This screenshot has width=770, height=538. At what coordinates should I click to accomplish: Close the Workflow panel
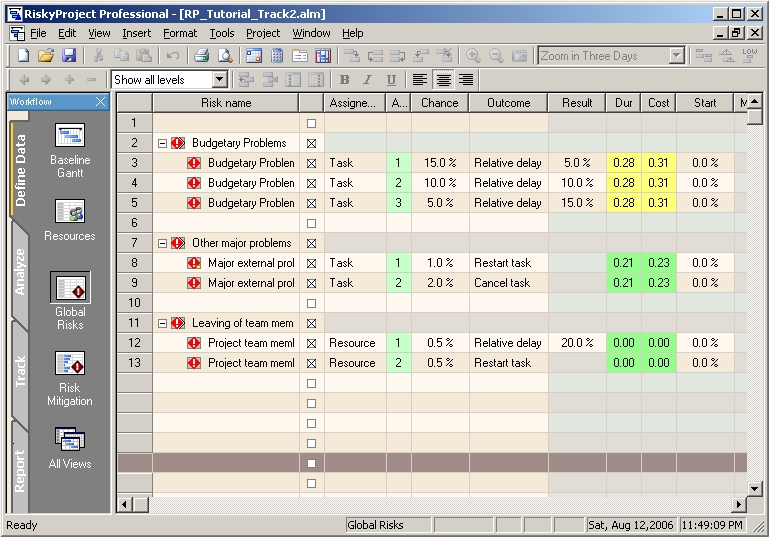click(x=100, y=102)
